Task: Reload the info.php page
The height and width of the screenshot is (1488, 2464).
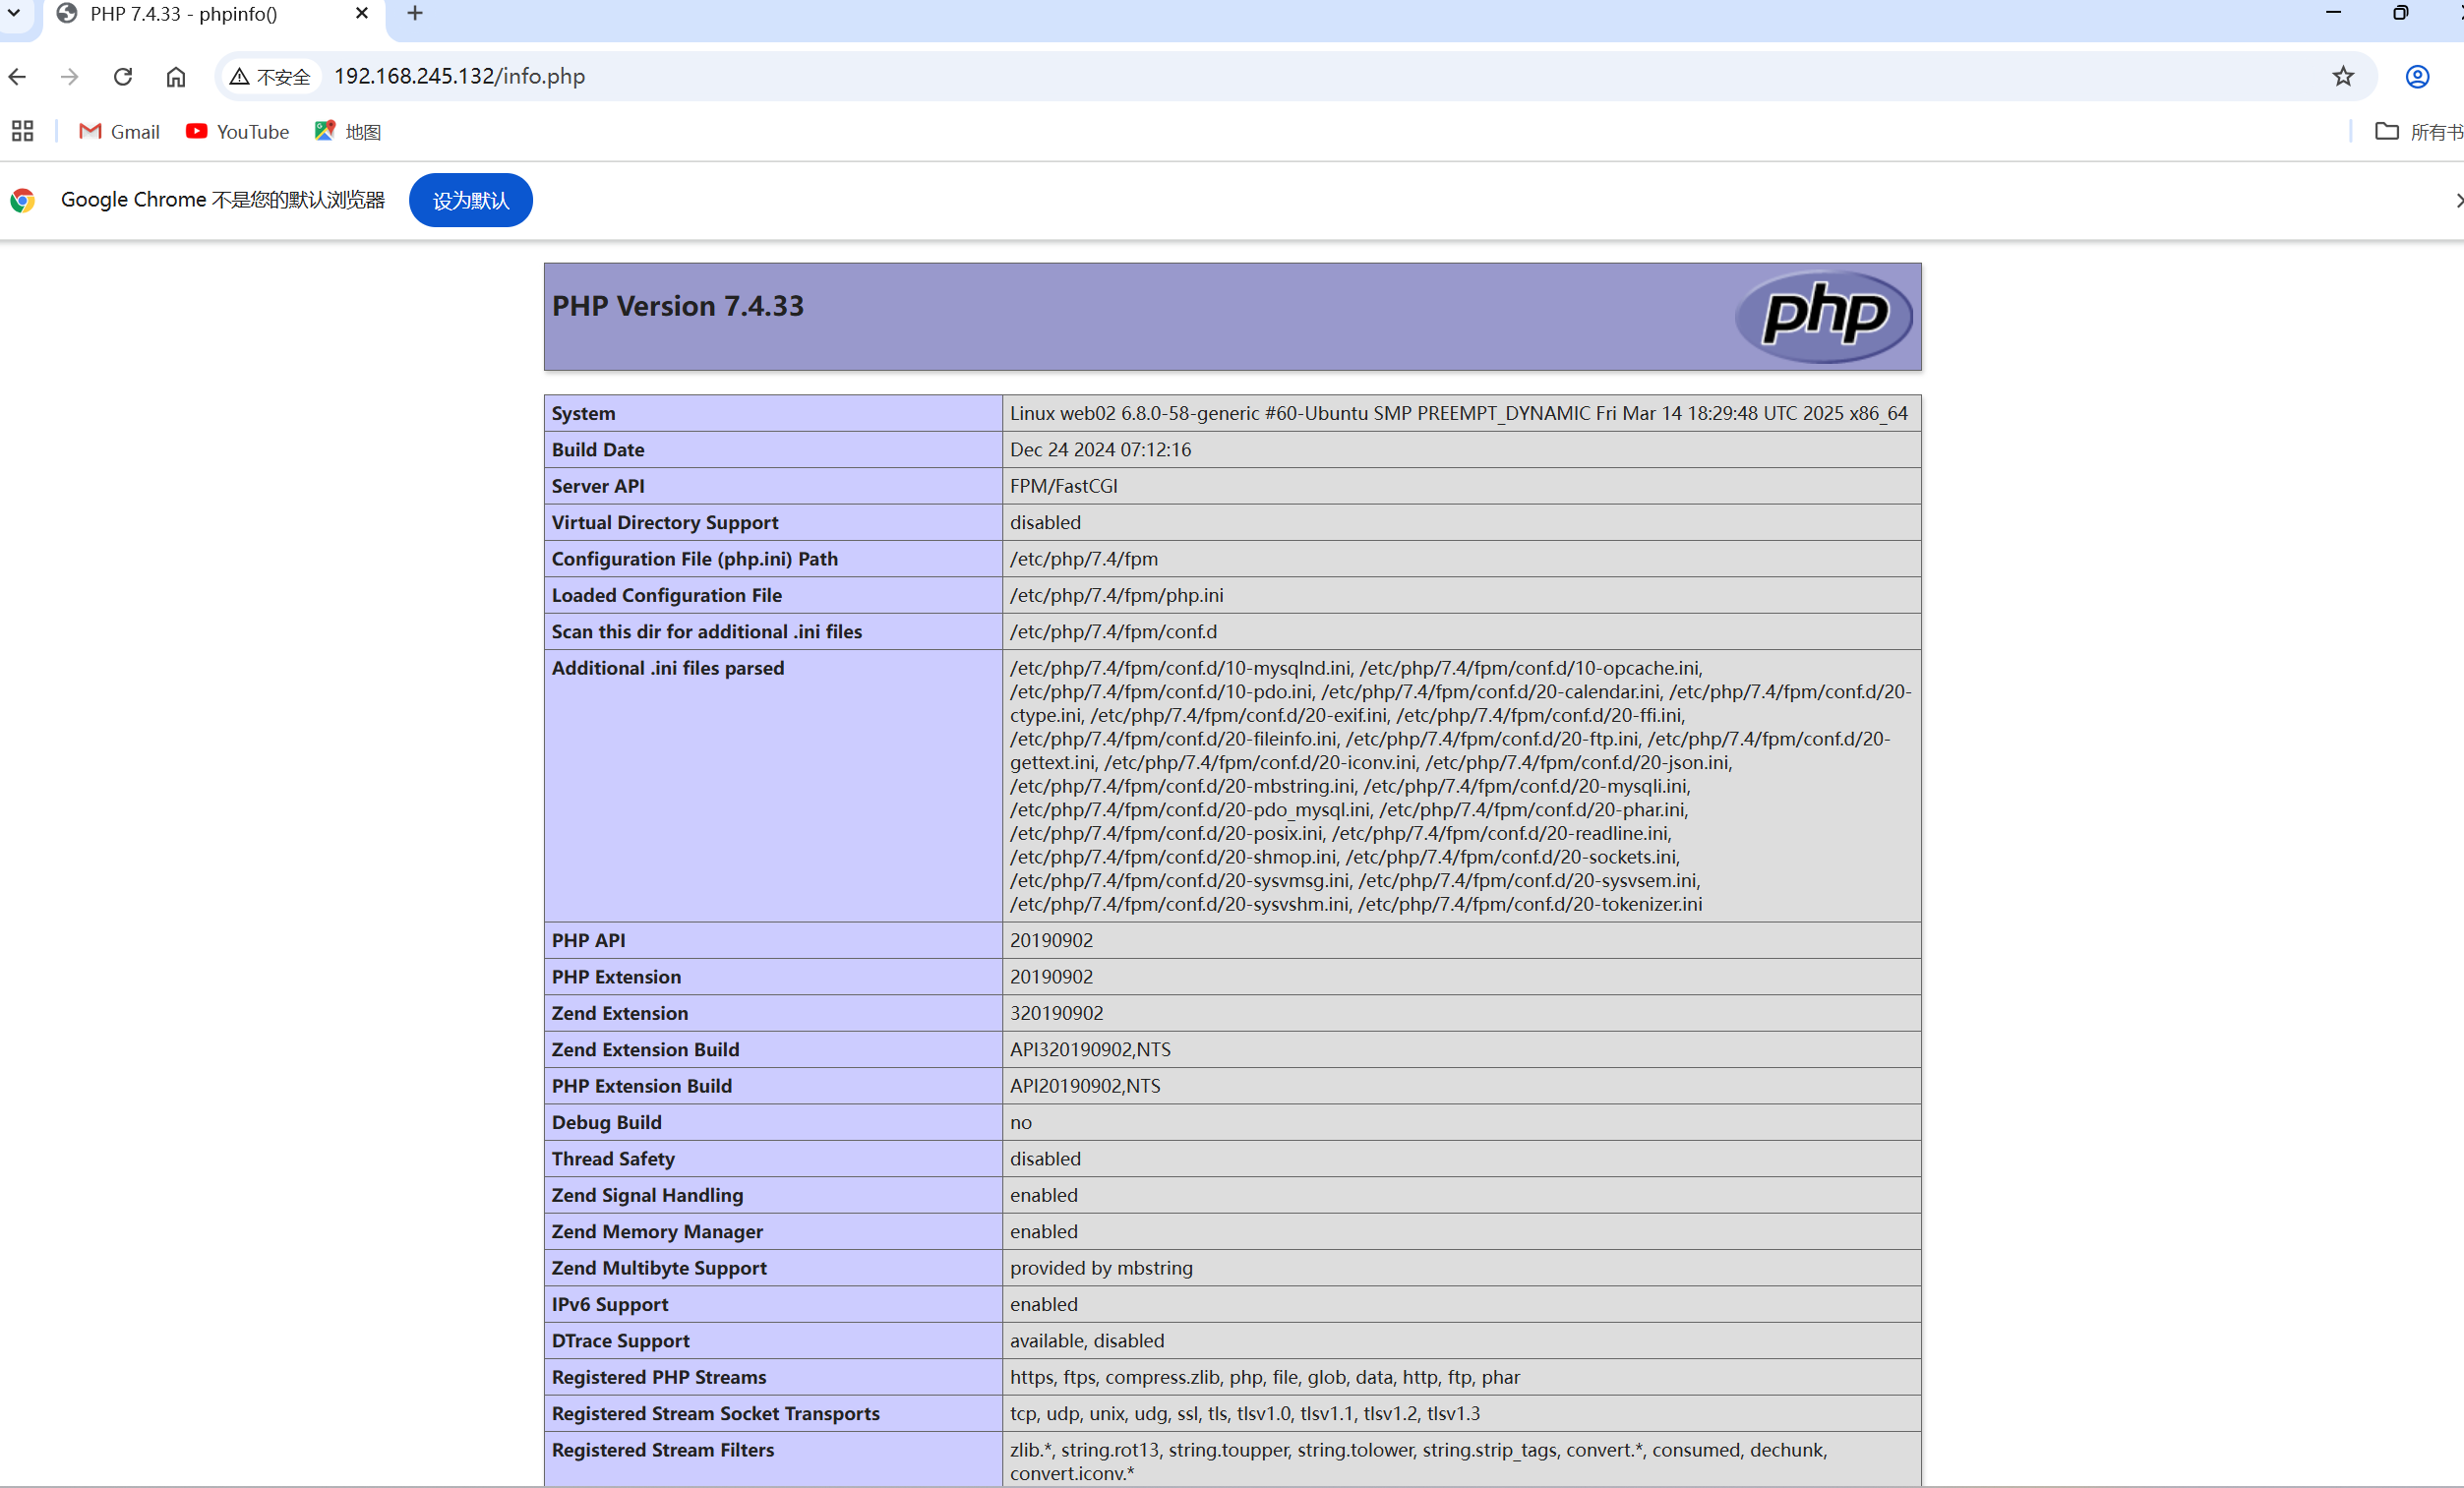Action: click(123, 76)
